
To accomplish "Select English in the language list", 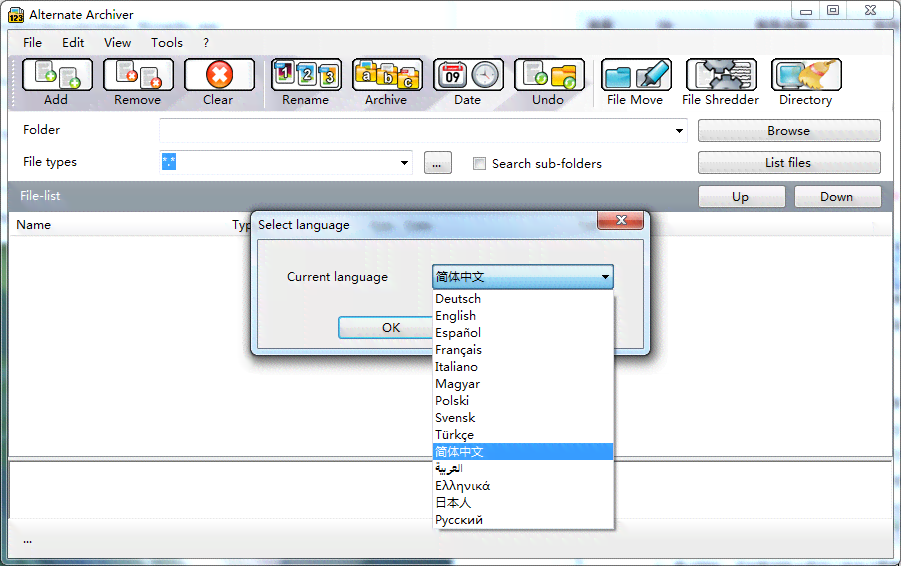I will pos(523,316).
